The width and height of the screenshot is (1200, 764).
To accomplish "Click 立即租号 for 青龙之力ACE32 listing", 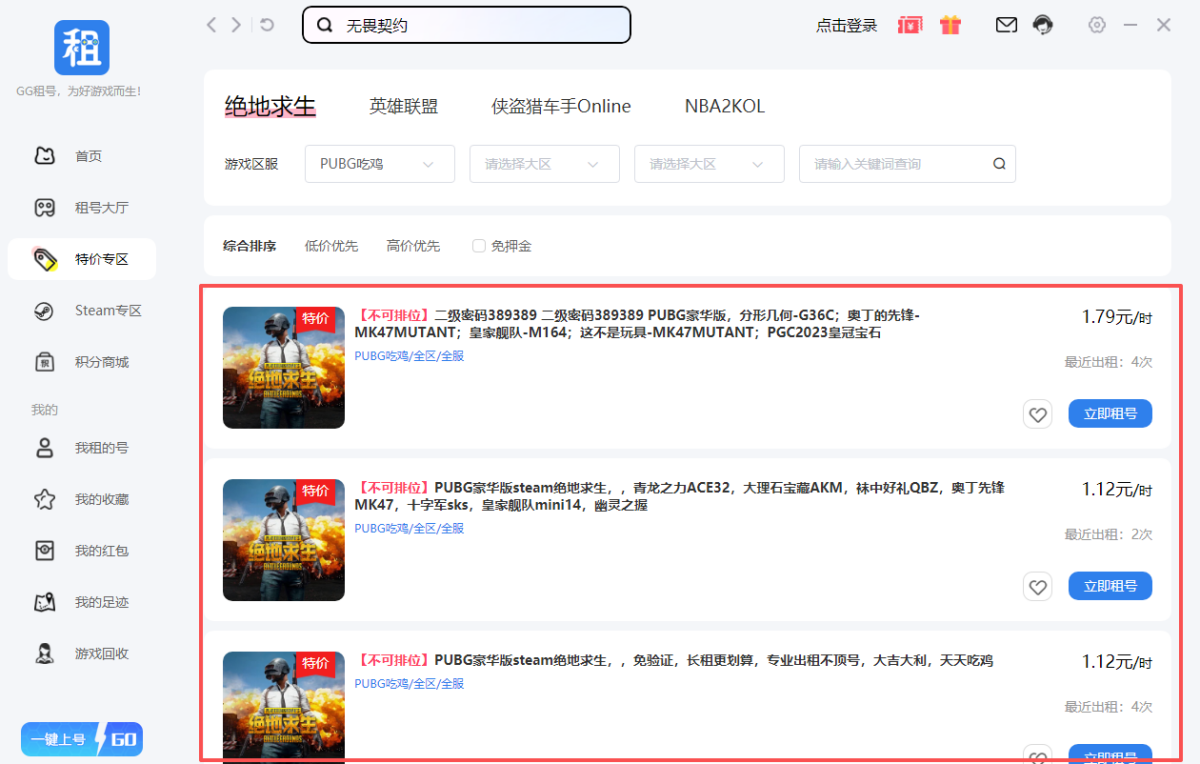I will (1110, 586).
